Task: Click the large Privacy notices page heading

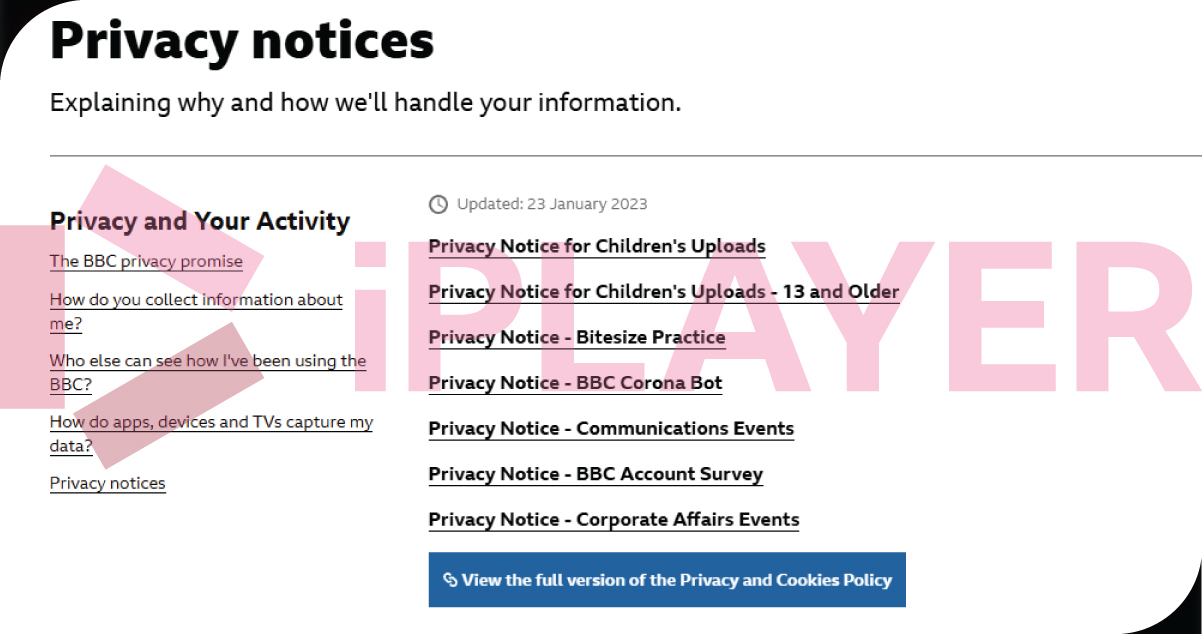Action: [242, 42]
